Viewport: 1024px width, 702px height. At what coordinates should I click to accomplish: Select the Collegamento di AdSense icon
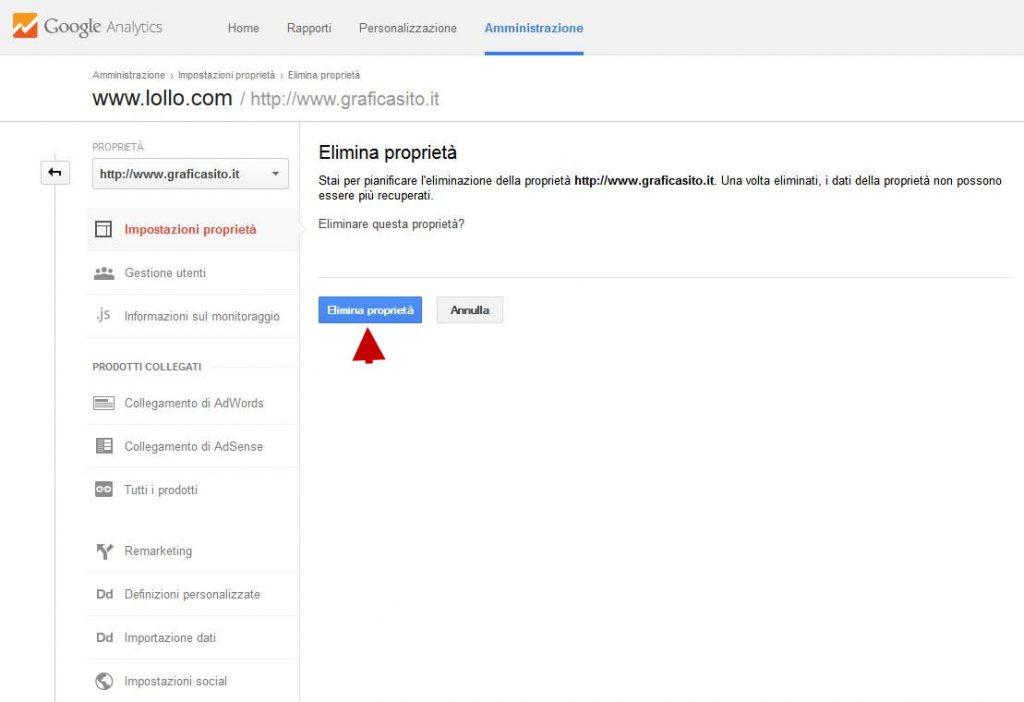104,445
